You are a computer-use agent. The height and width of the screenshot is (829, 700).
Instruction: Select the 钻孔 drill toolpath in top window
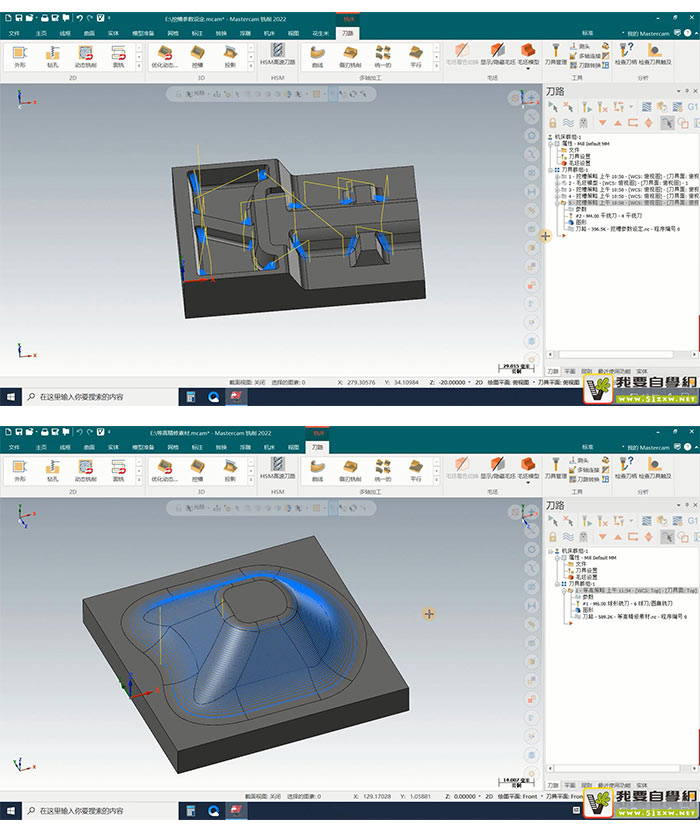(x=52, y=57)
